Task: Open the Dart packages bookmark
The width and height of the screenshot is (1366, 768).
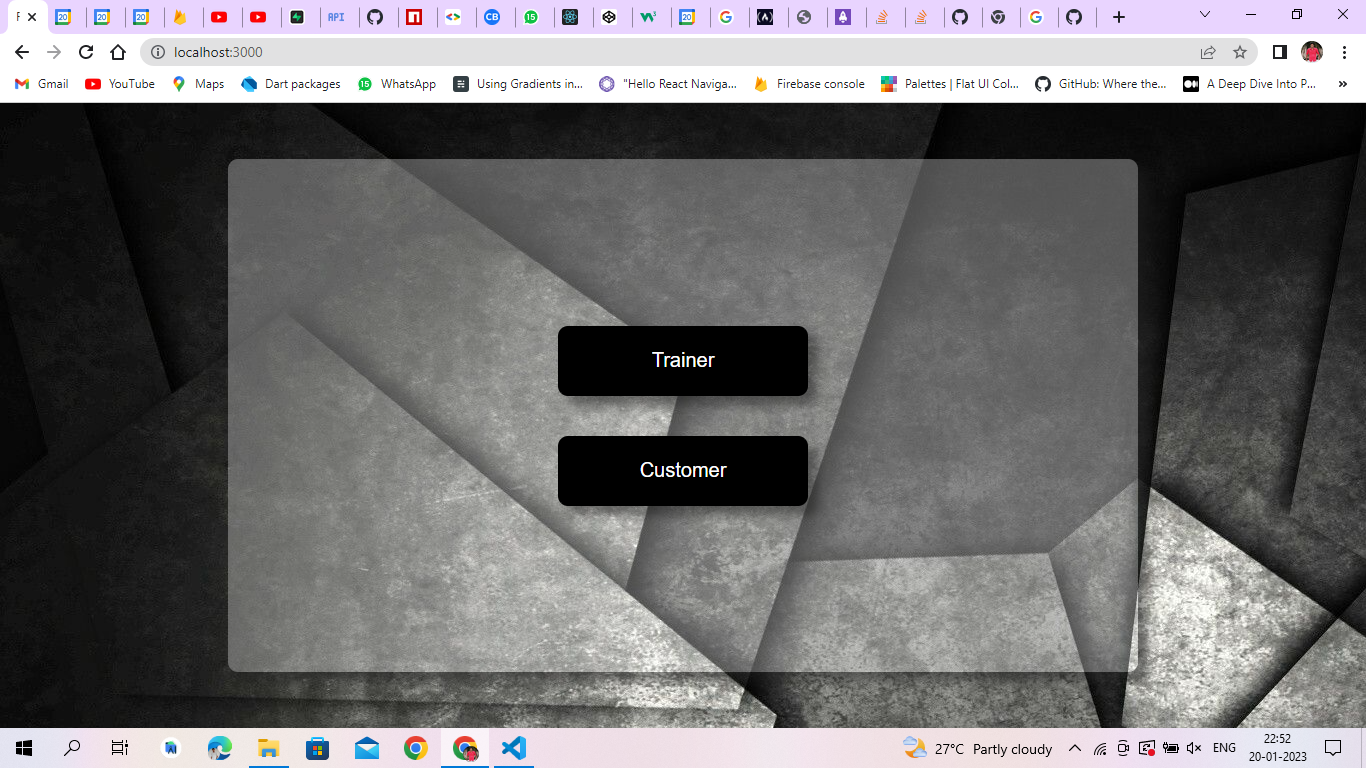Action: pos(291,84)
